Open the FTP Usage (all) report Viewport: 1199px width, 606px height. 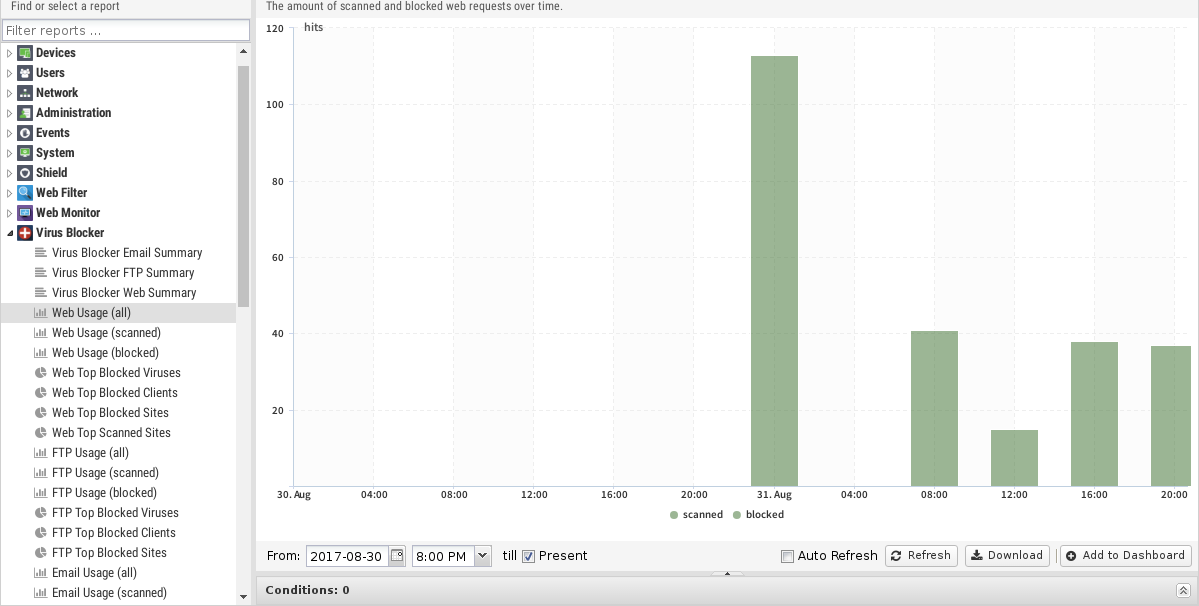[90, 453]
